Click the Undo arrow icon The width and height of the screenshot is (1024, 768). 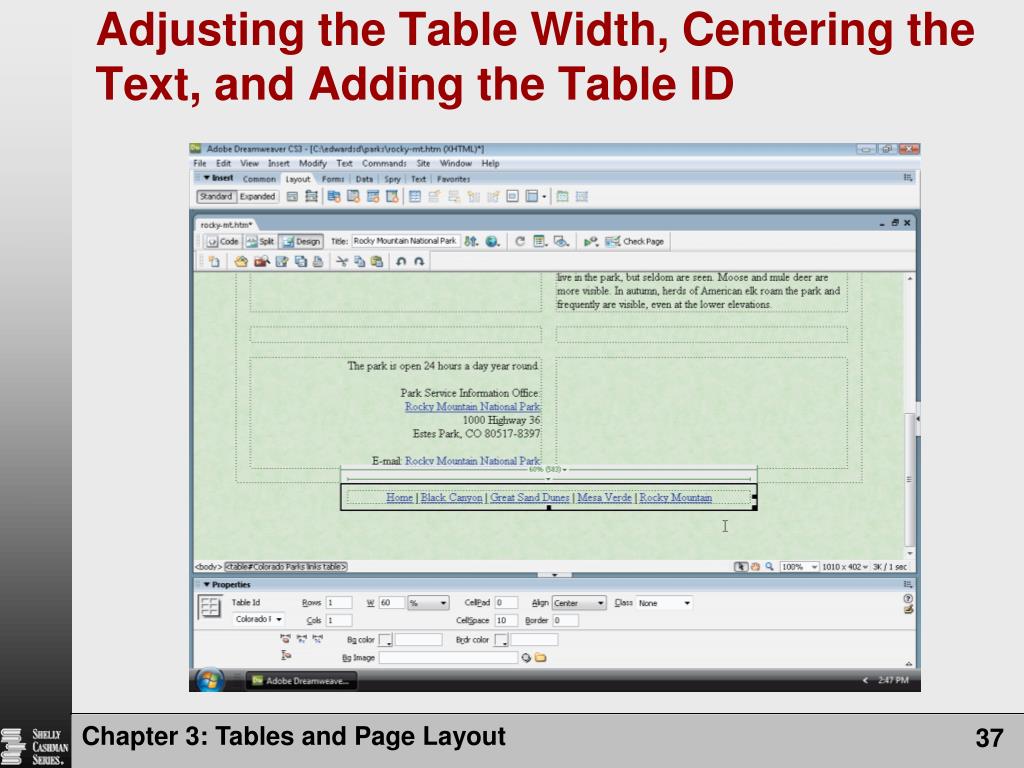point(401,261)
